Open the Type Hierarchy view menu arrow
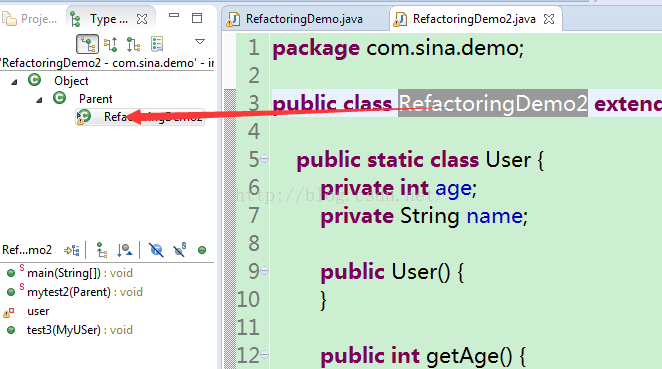Image resolution: width=662 pixels, height=369 pixels. pyautogui.click(x=200, y=41)
